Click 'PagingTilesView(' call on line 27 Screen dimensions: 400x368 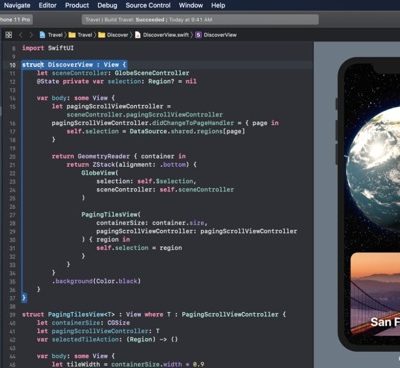(111, 215)
